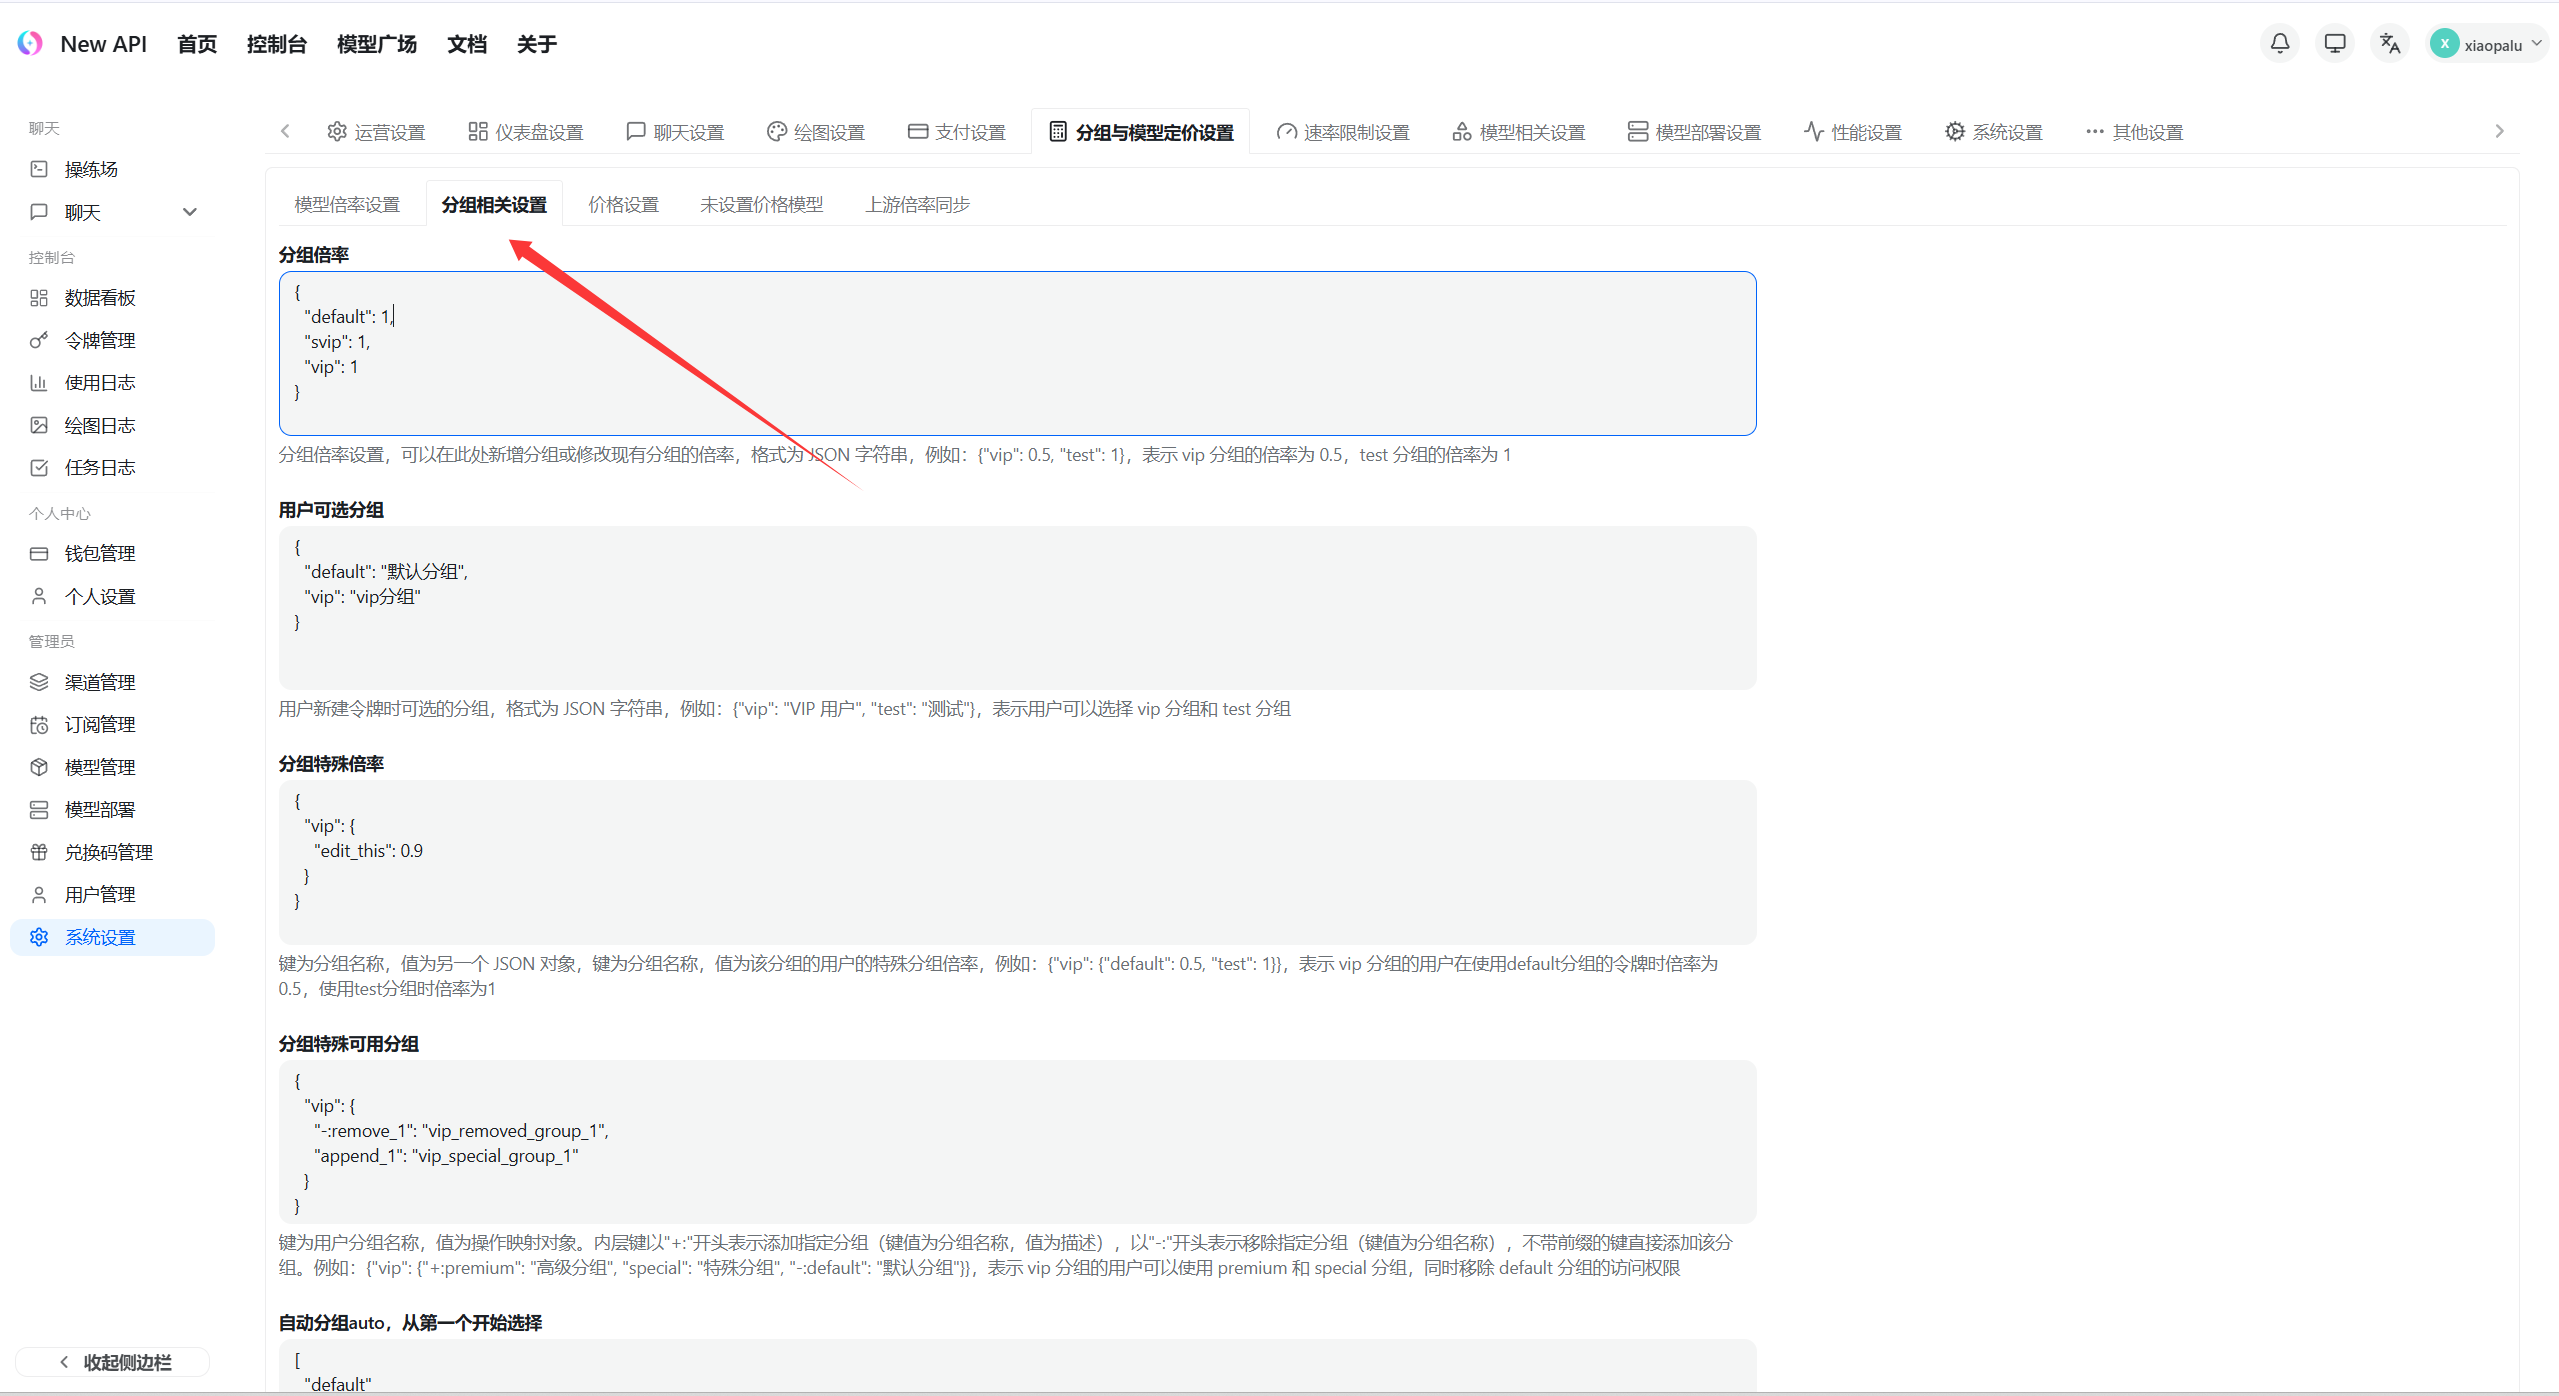Click the 用户可选分组 text area

[x=1017, y=607]
